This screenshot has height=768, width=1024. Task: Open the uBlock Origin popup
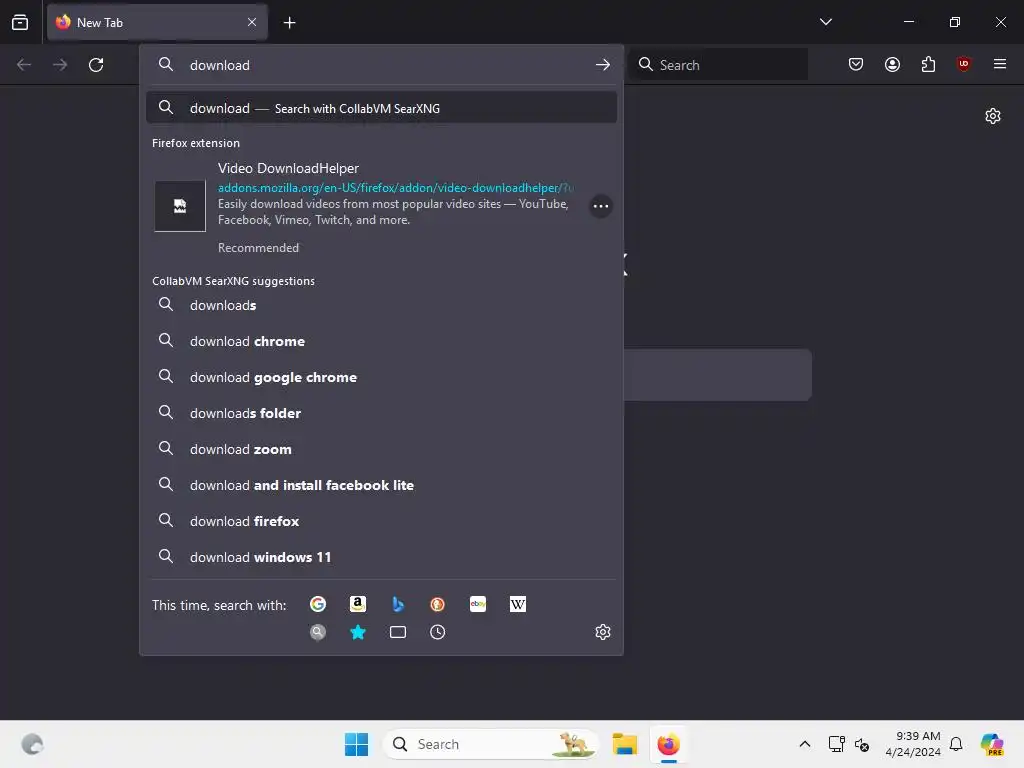coord(963,64)
